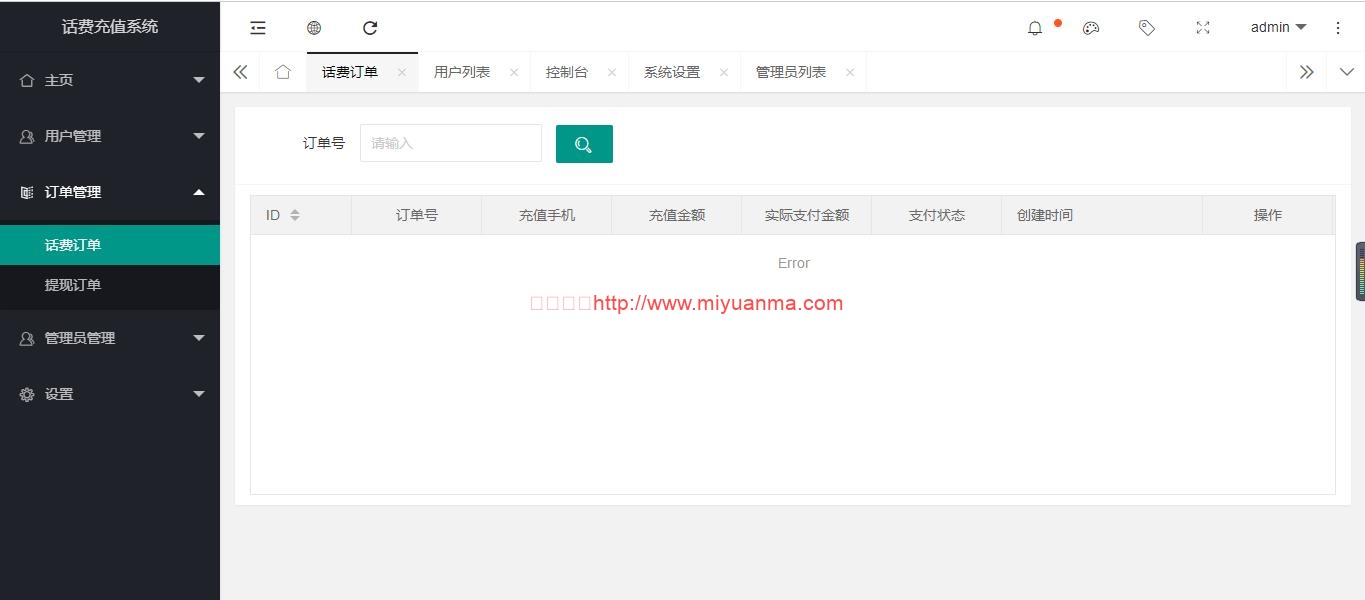Click the 充值手机 column header

547,215
